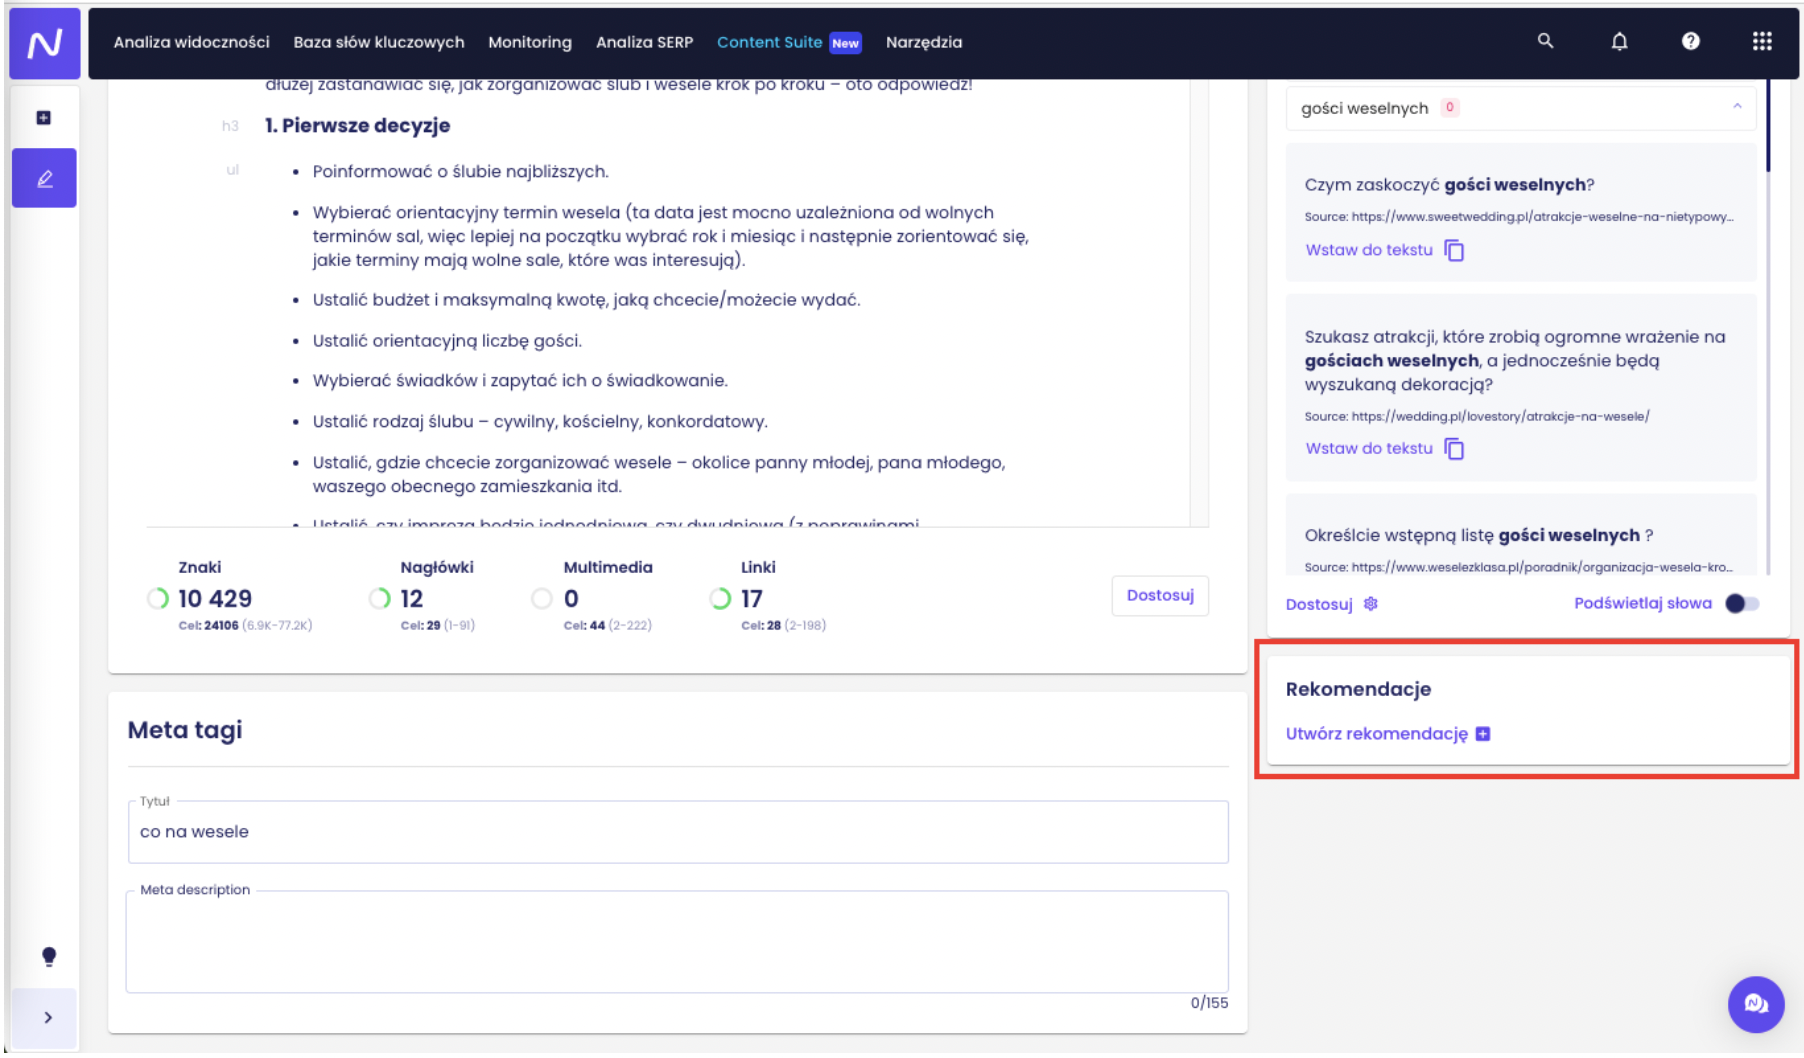Click first Wstaw do tekstu link
This screenshot has height=1058, width=1804.
tap(1369, 250)
